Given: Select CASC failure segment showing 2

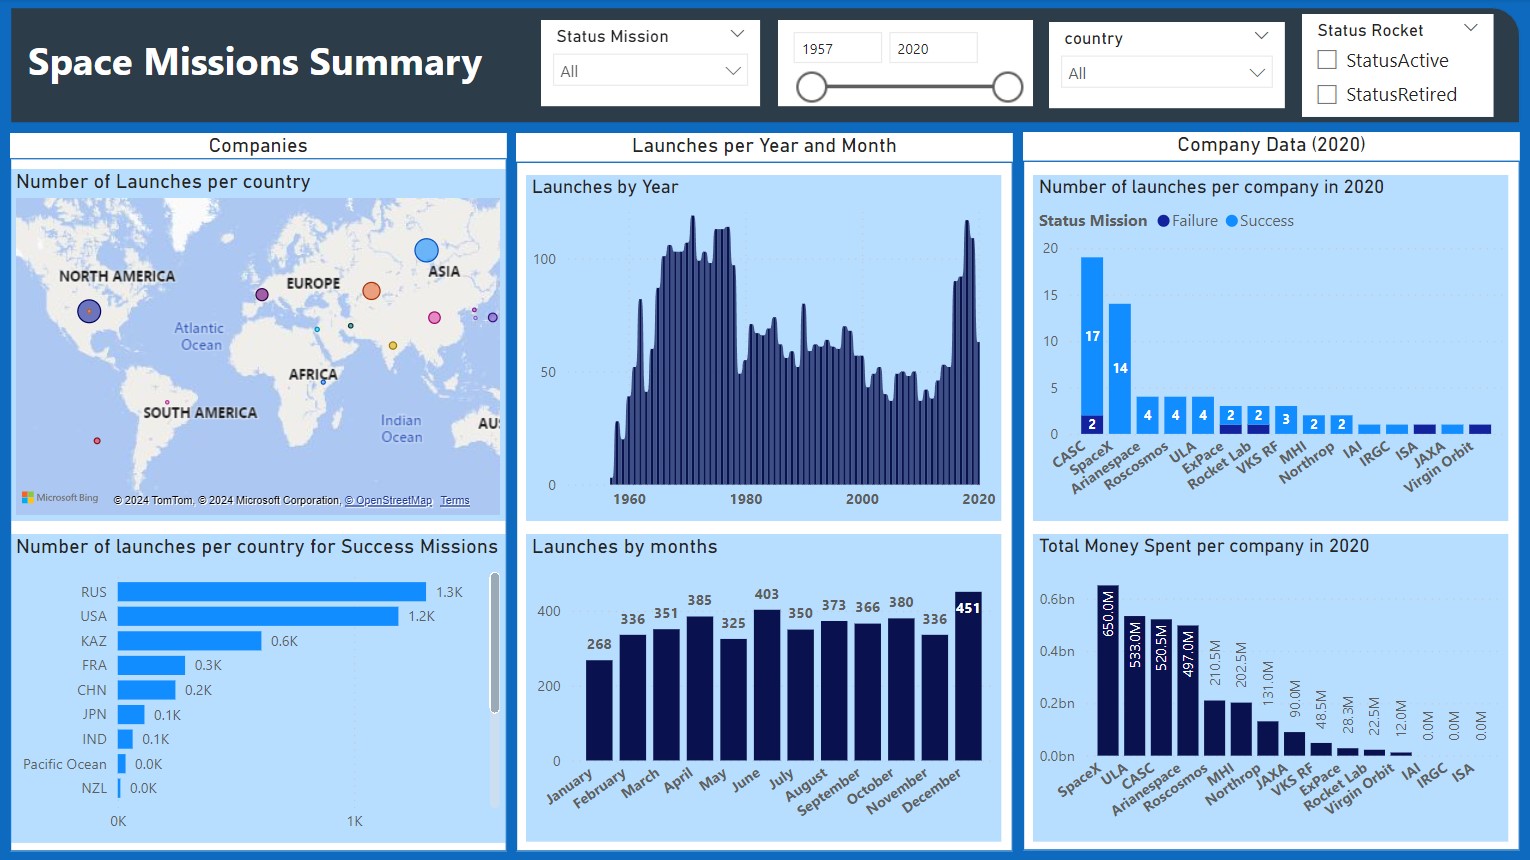Looking at the screenshot, I should pos(1092,424).
